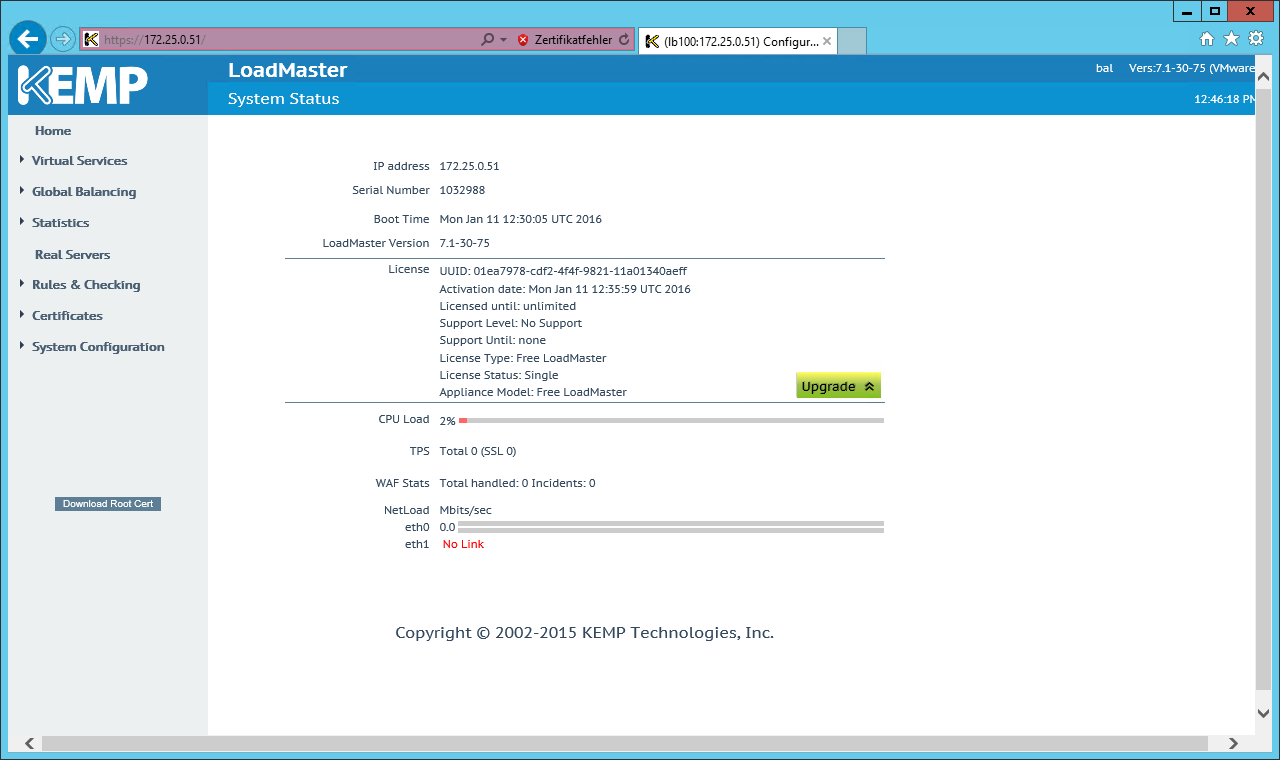Click the Appliance Model line
The height and width of the screenshot is (760, 1280).
pos(533,392)
